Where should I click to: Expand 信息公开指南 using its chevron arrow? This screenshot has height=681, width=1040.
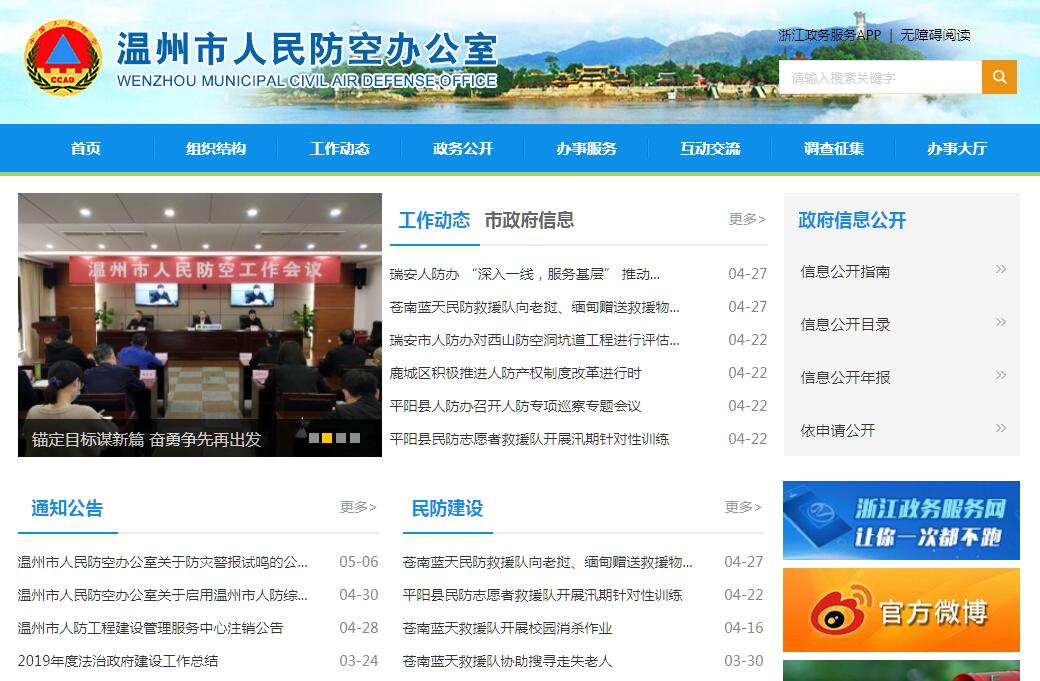pos(1000,270)
